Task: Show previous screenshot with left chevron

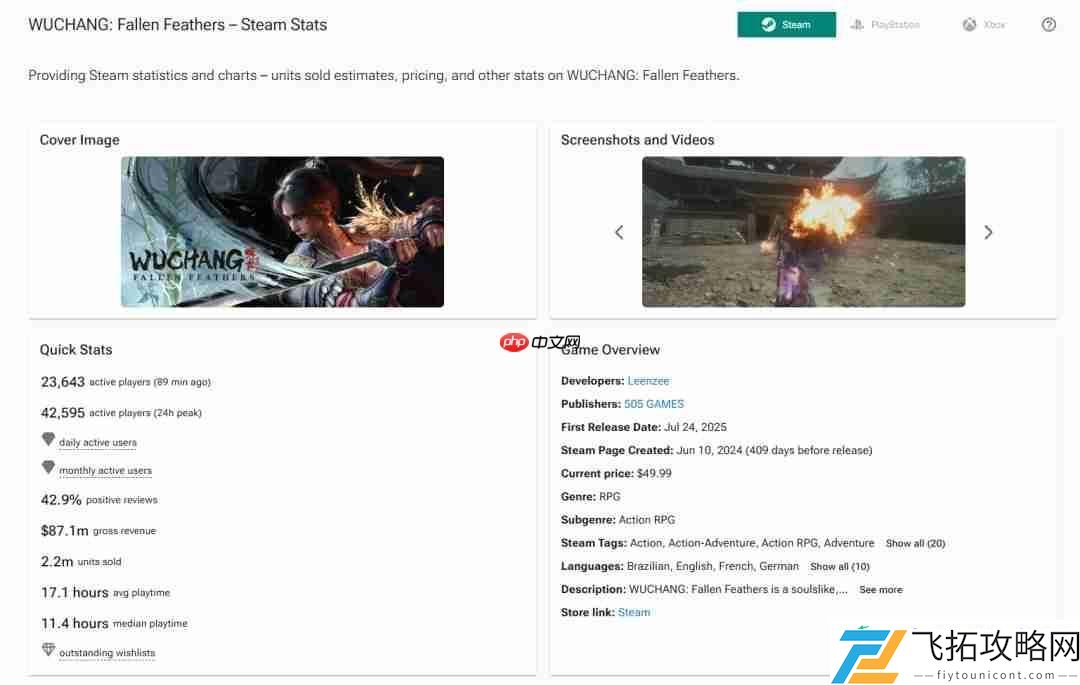Action: (x=619, y=232)
